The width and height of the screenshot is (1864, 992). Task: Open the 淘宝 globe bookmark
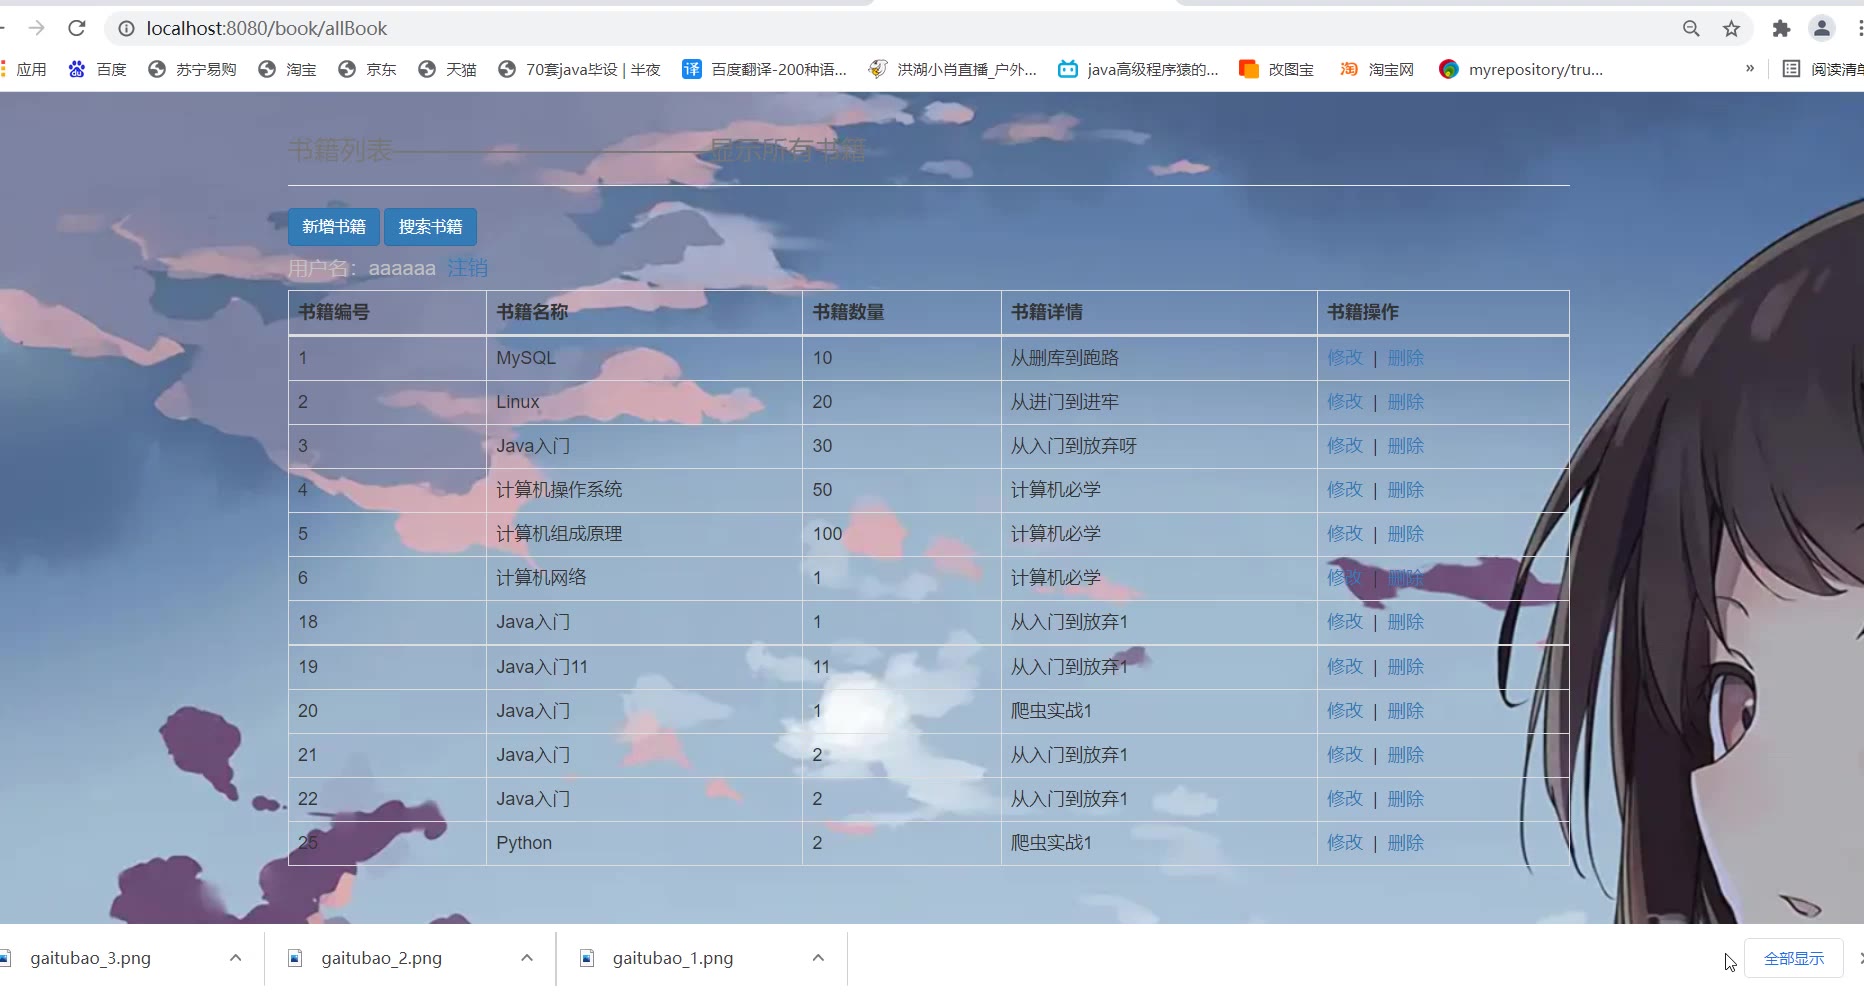pos(287,69)
